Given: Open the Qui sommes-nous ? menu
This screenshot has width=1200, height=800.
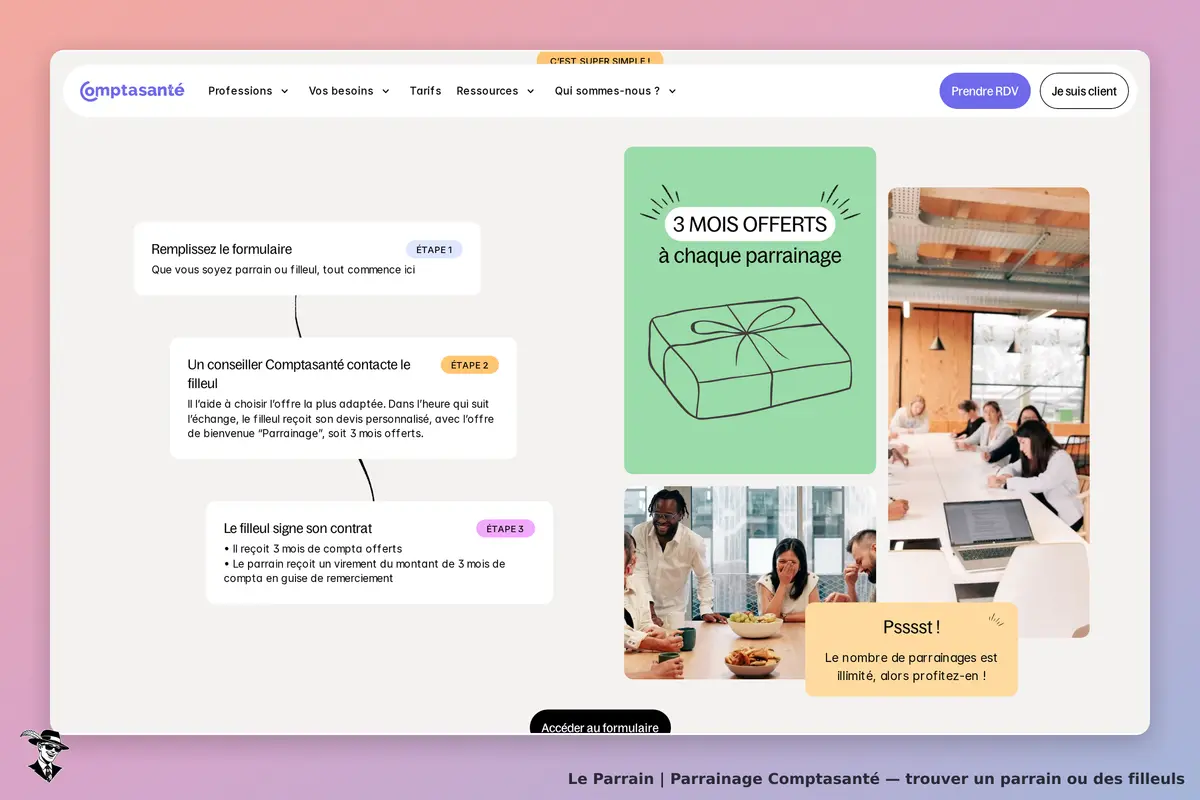Looking at the screenshot, I should click(x=607, y=91).
